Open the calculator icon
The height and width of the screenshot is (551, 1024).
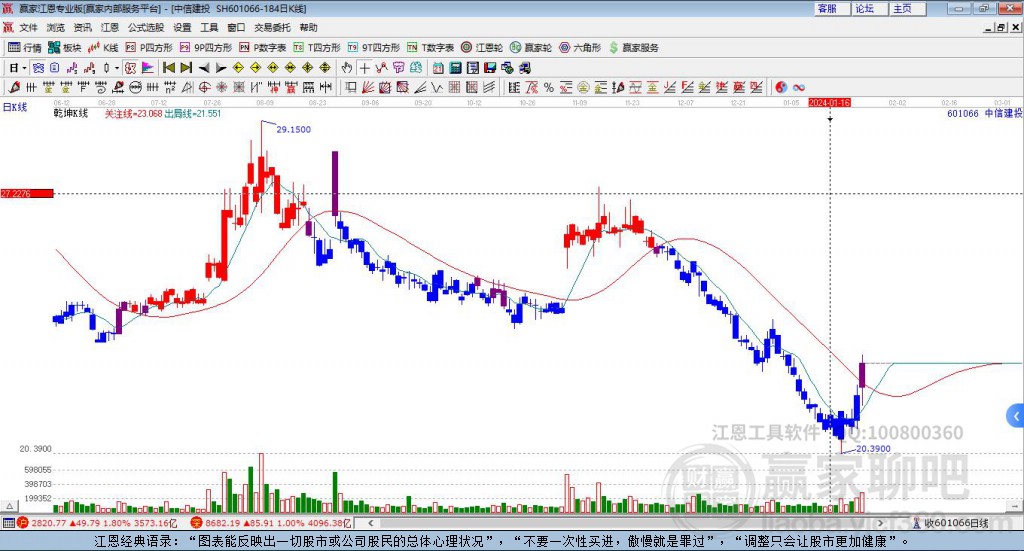(x=455, y=68)
